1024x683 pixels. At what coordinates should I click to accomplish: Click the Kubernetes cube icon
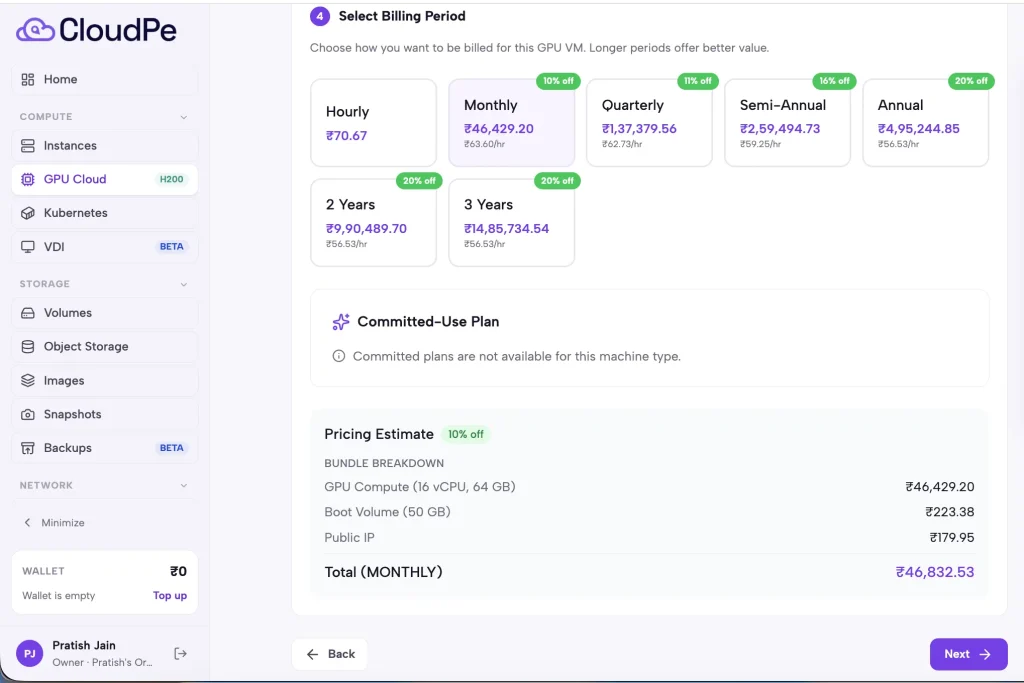point(27,214)
